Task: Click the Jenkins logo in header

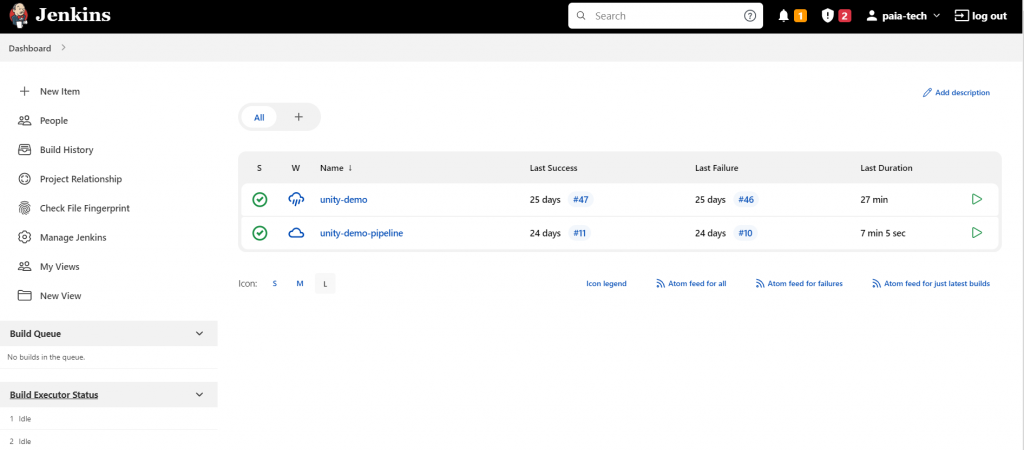Action: pos(20,16)
